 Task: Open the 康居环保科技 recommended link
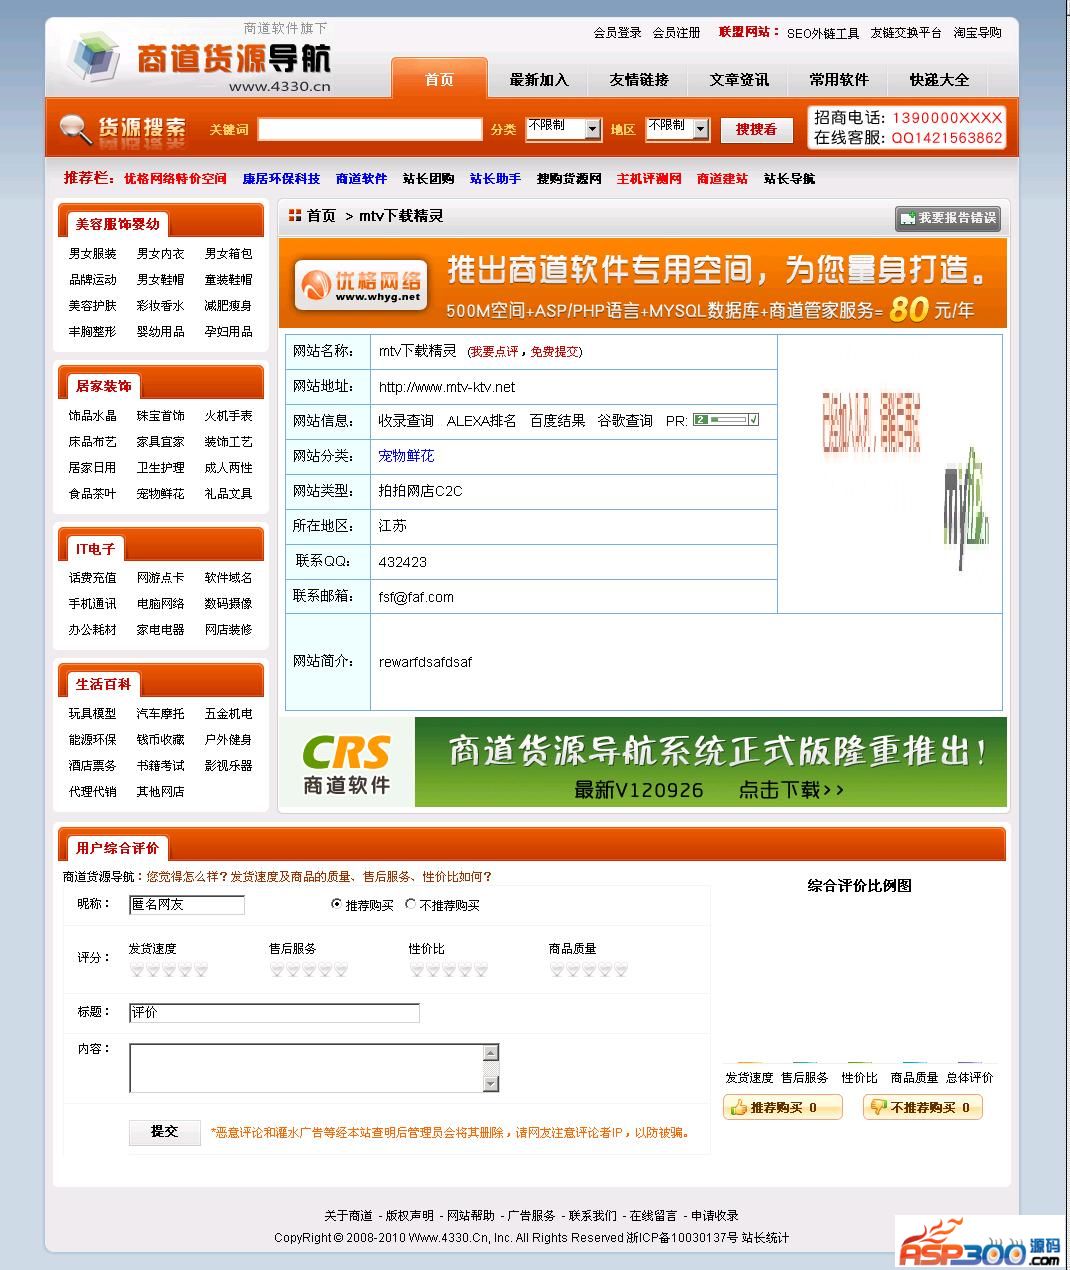point(281,178)
